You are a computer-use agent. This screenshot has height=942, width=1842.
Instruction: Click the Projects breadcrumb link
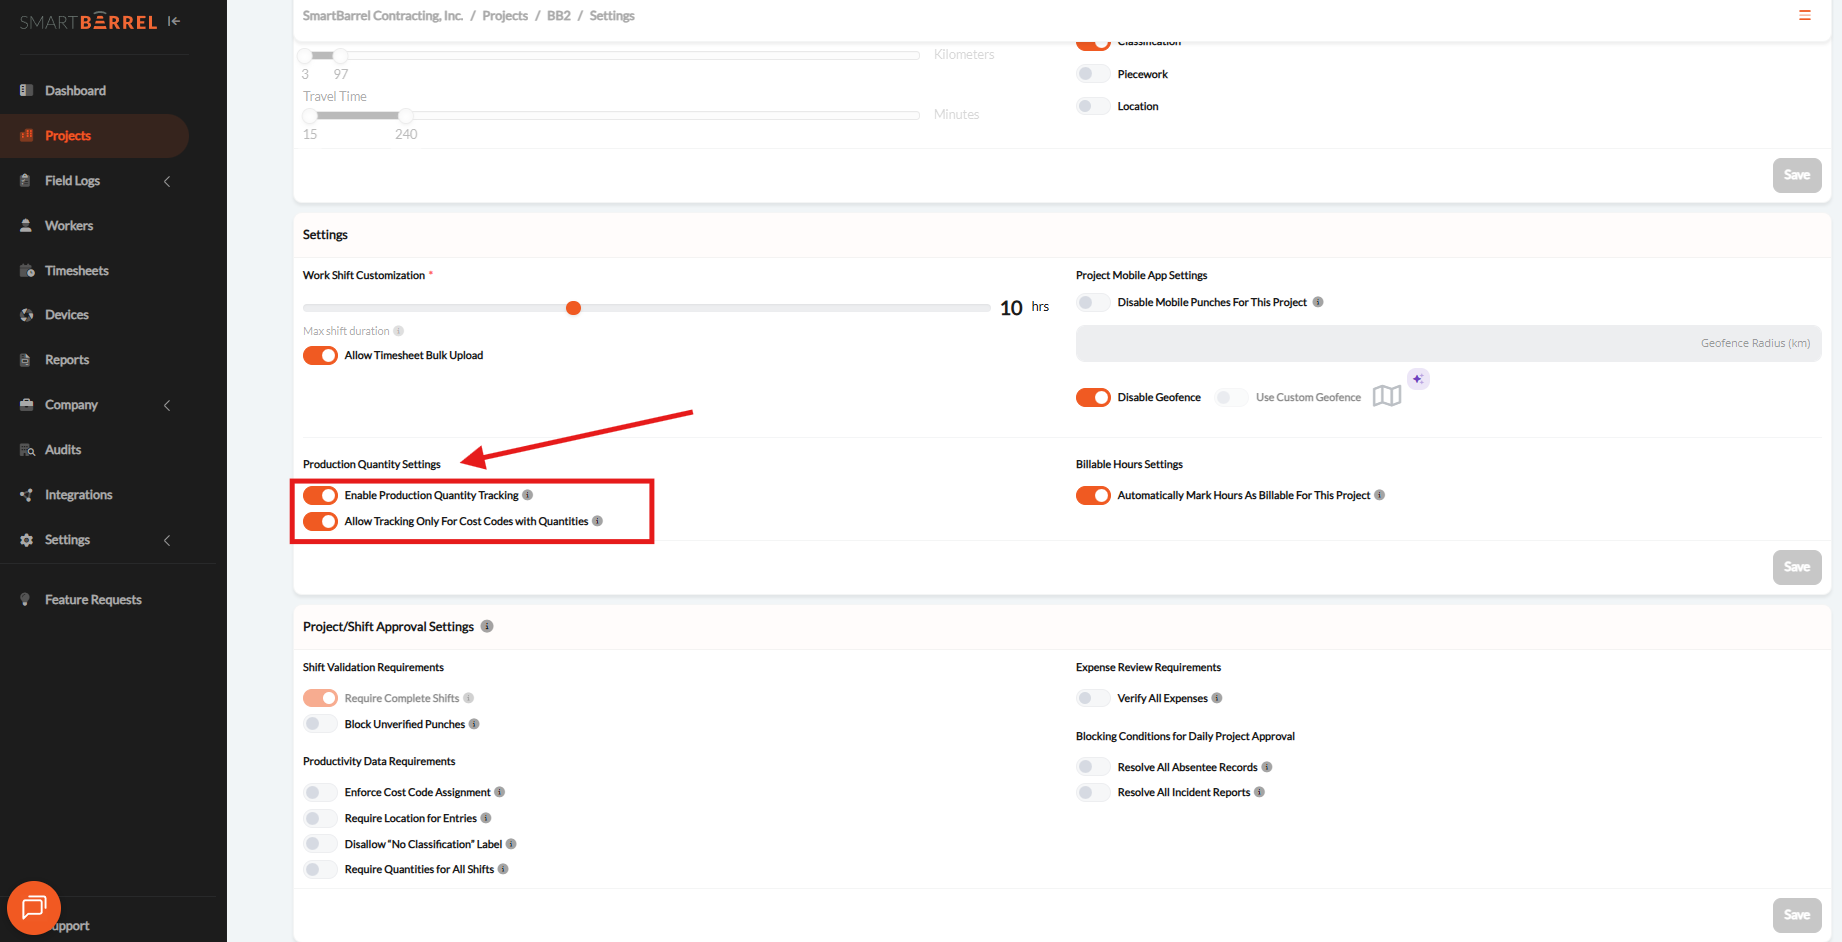coord(505,16)
